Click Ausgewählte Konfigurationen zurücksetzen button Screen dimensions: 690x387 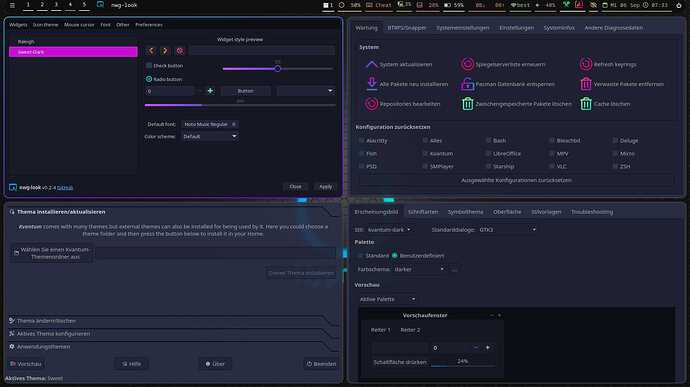click(x=516, y=180)
